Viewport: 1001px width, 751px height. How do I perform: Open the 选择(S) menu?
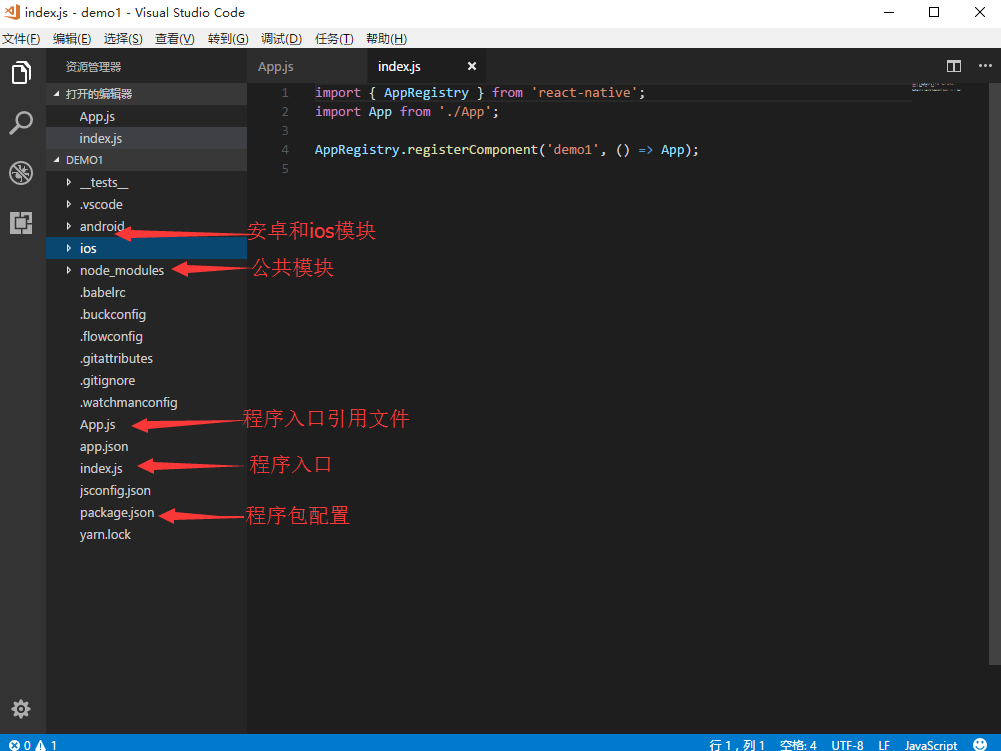coord(123,39)
